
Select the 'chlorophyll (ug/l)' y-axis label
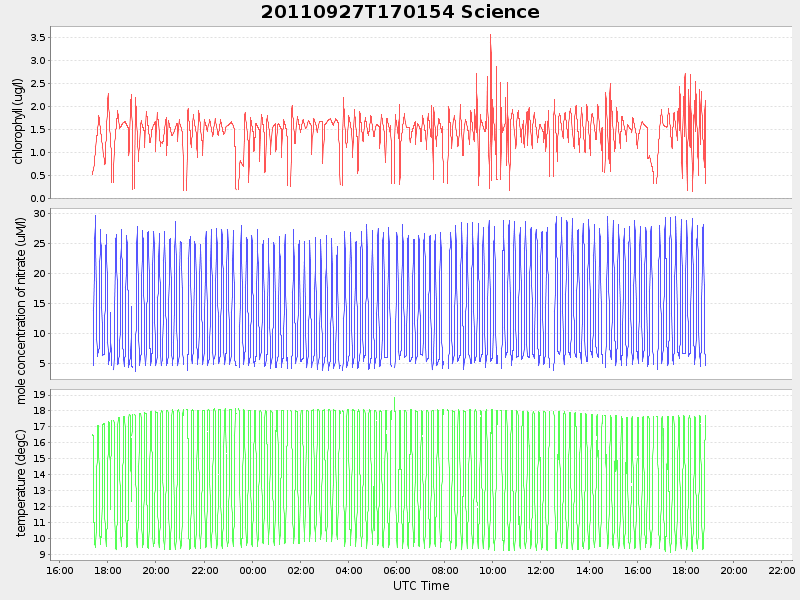pos(19,121)
